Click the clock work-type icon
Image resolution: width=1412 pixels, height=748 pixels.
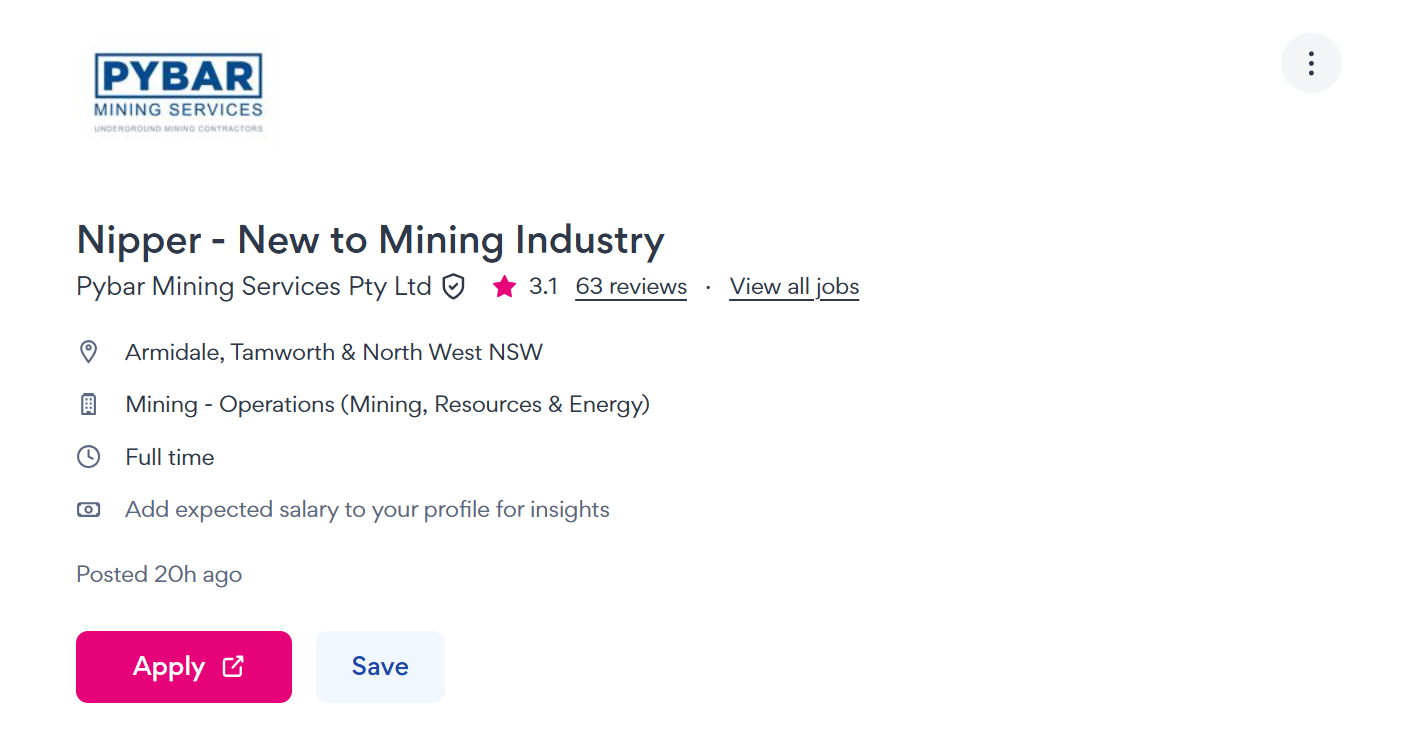point(88,457)
